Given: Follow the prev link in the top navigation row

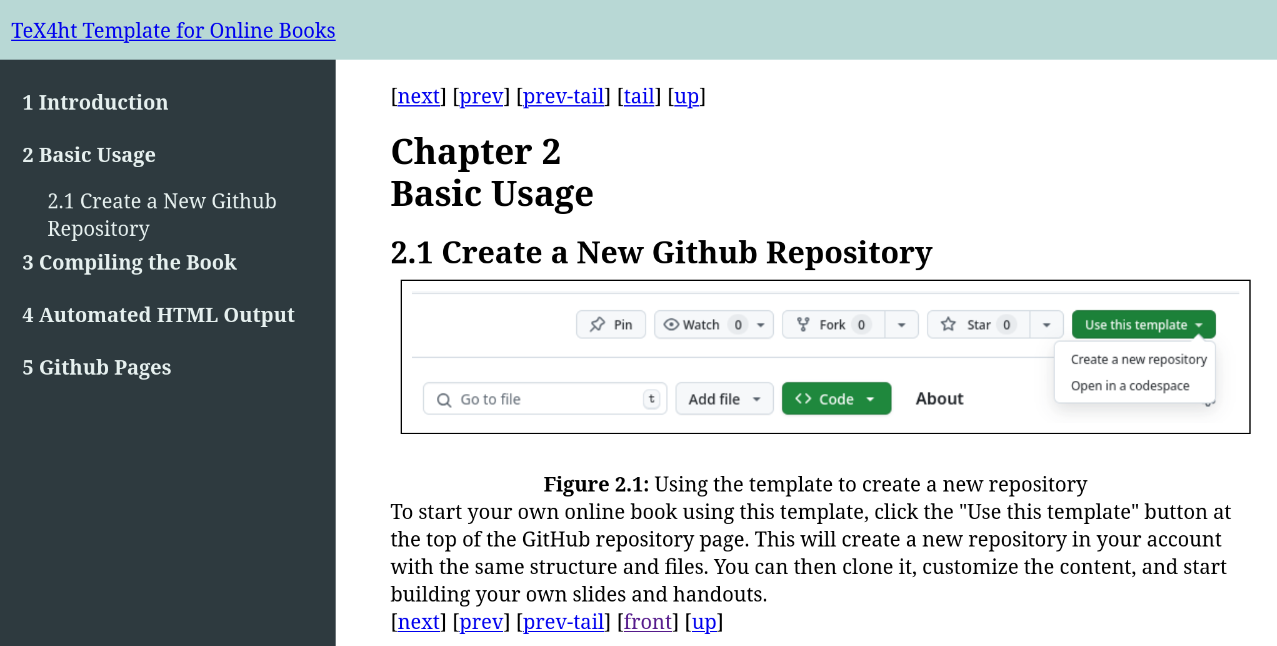Looking at the screenshot, I should pos(481,96).
